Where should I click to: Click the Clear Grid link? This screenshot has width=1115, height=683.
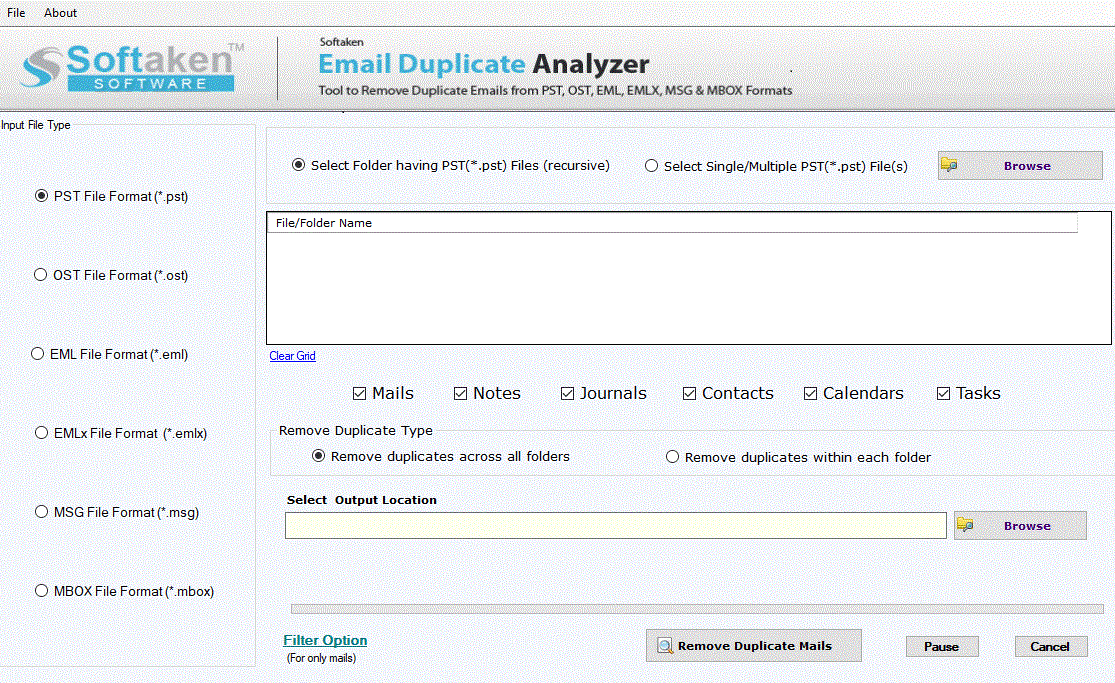[x=292, y=356]
